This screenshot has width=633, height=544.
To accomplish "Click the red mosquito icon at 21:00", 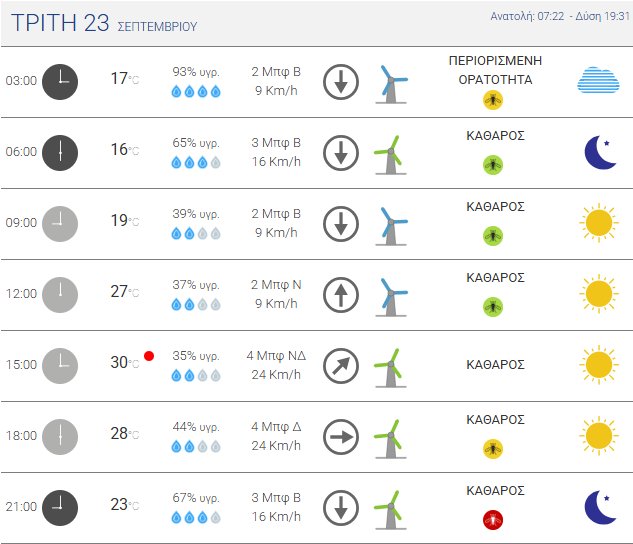I will (x=493, y=519).
